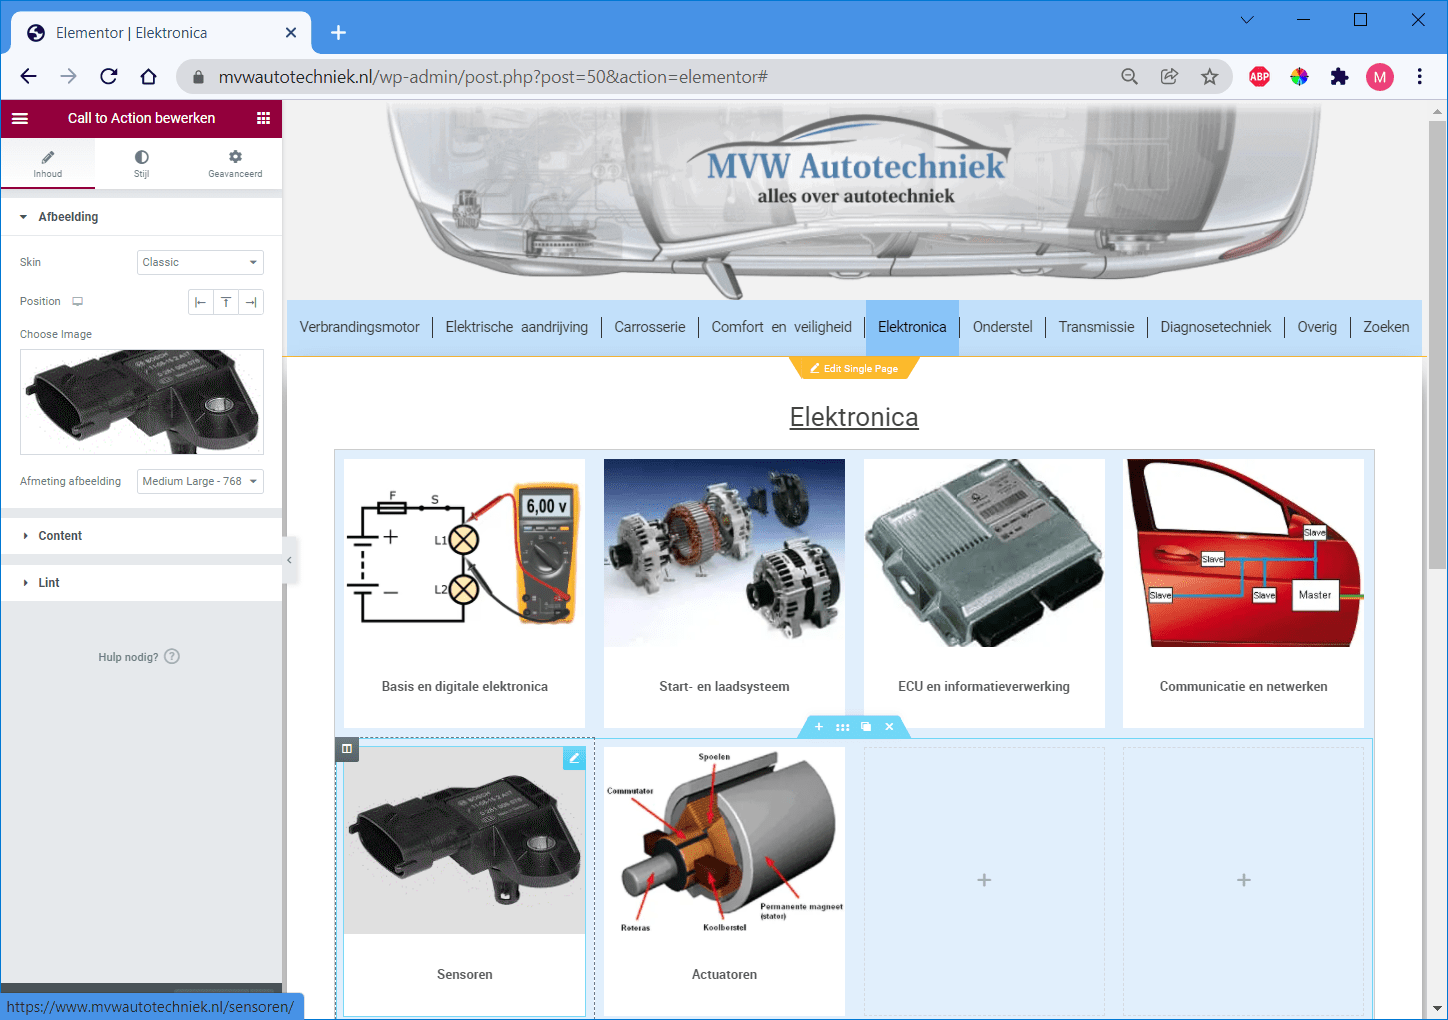Switch to the Geavanceerd tab
The height and width of the screenshot is (1020, 1448).
[x=235, y=163]
